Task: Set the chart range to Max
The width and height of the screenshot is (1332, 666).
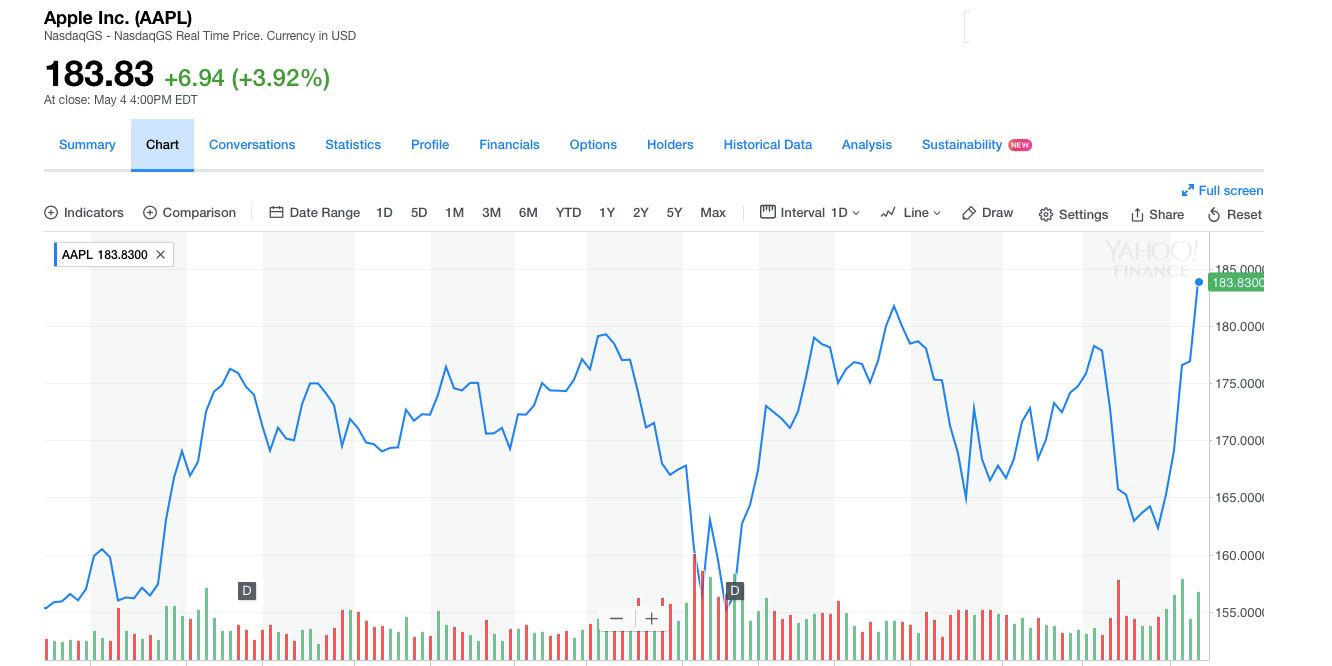Action: pyautogui.click(x=713, y=213)
